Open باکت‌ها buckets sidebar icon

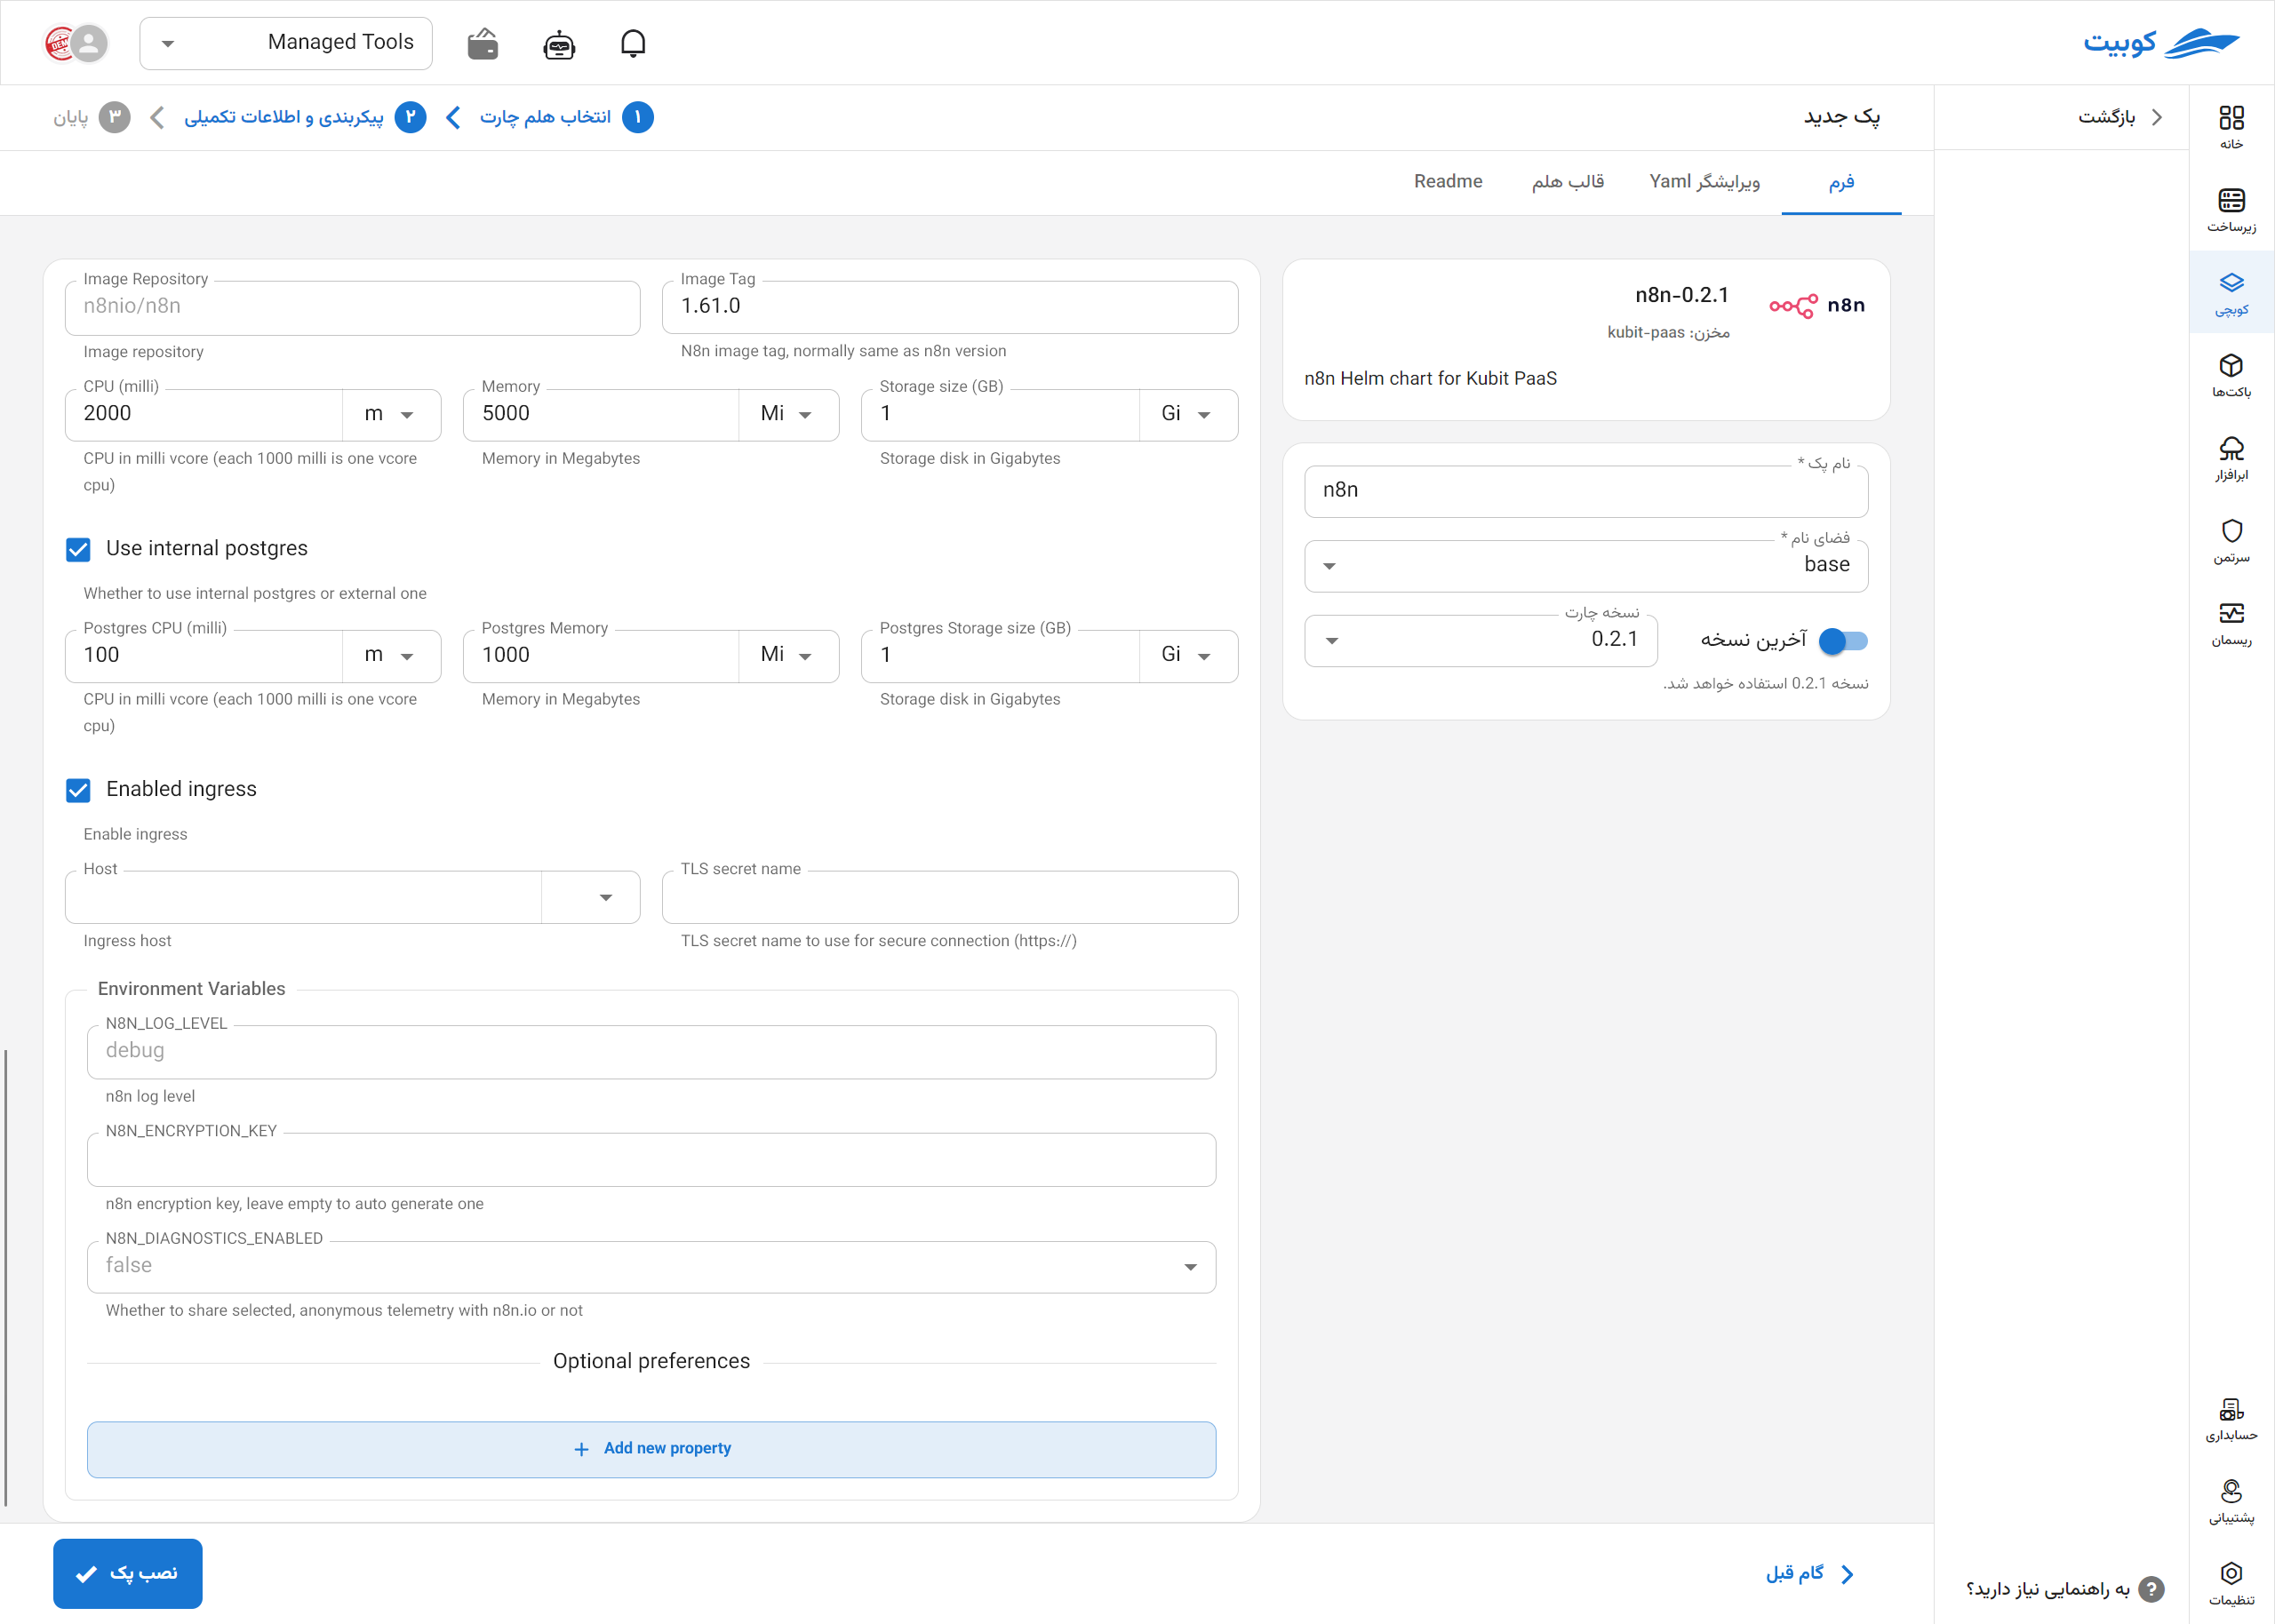tap(2231, 376)
